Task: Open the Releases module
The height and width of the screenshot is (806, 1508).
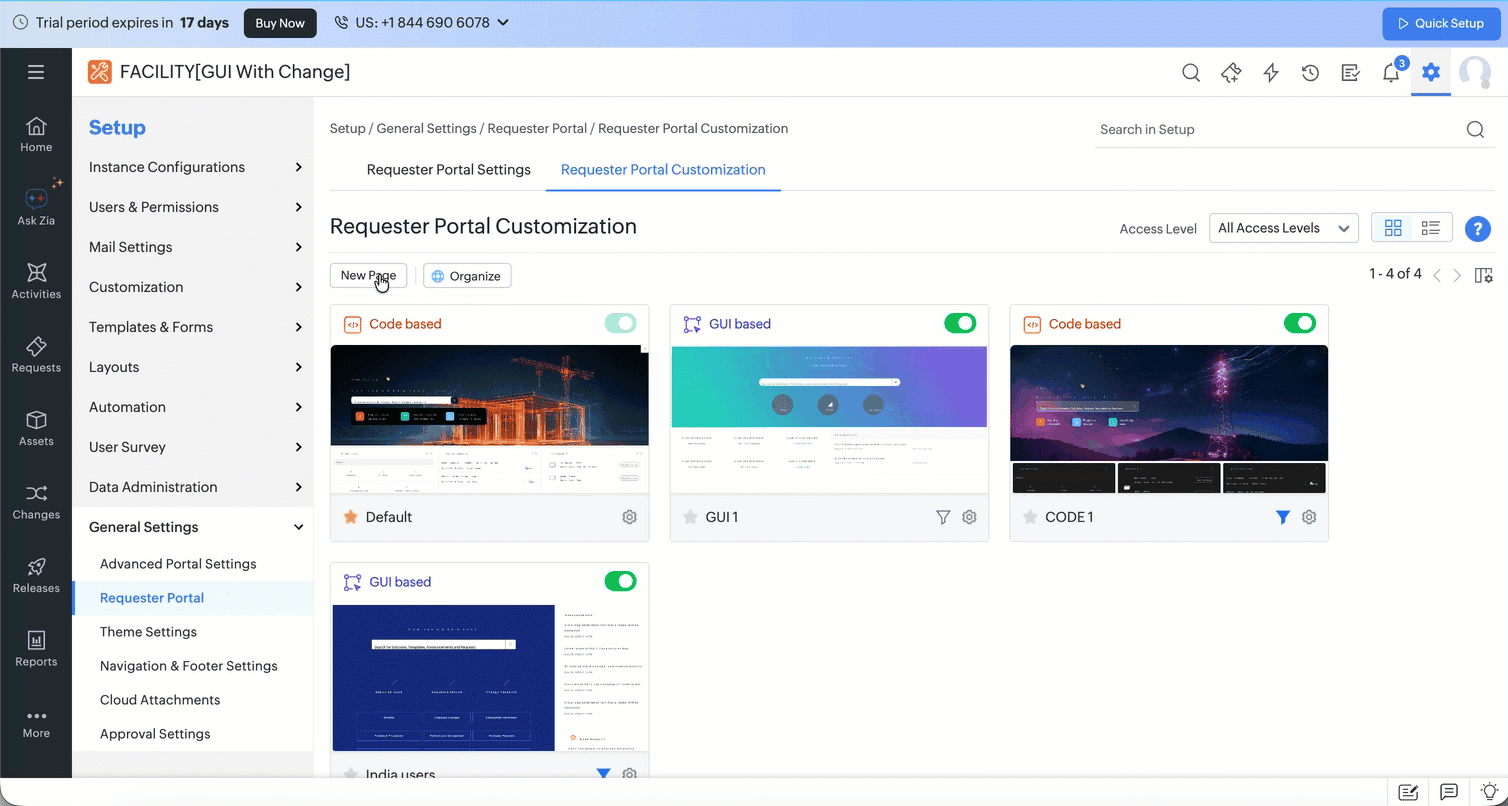Action: [x=36, y=576]
